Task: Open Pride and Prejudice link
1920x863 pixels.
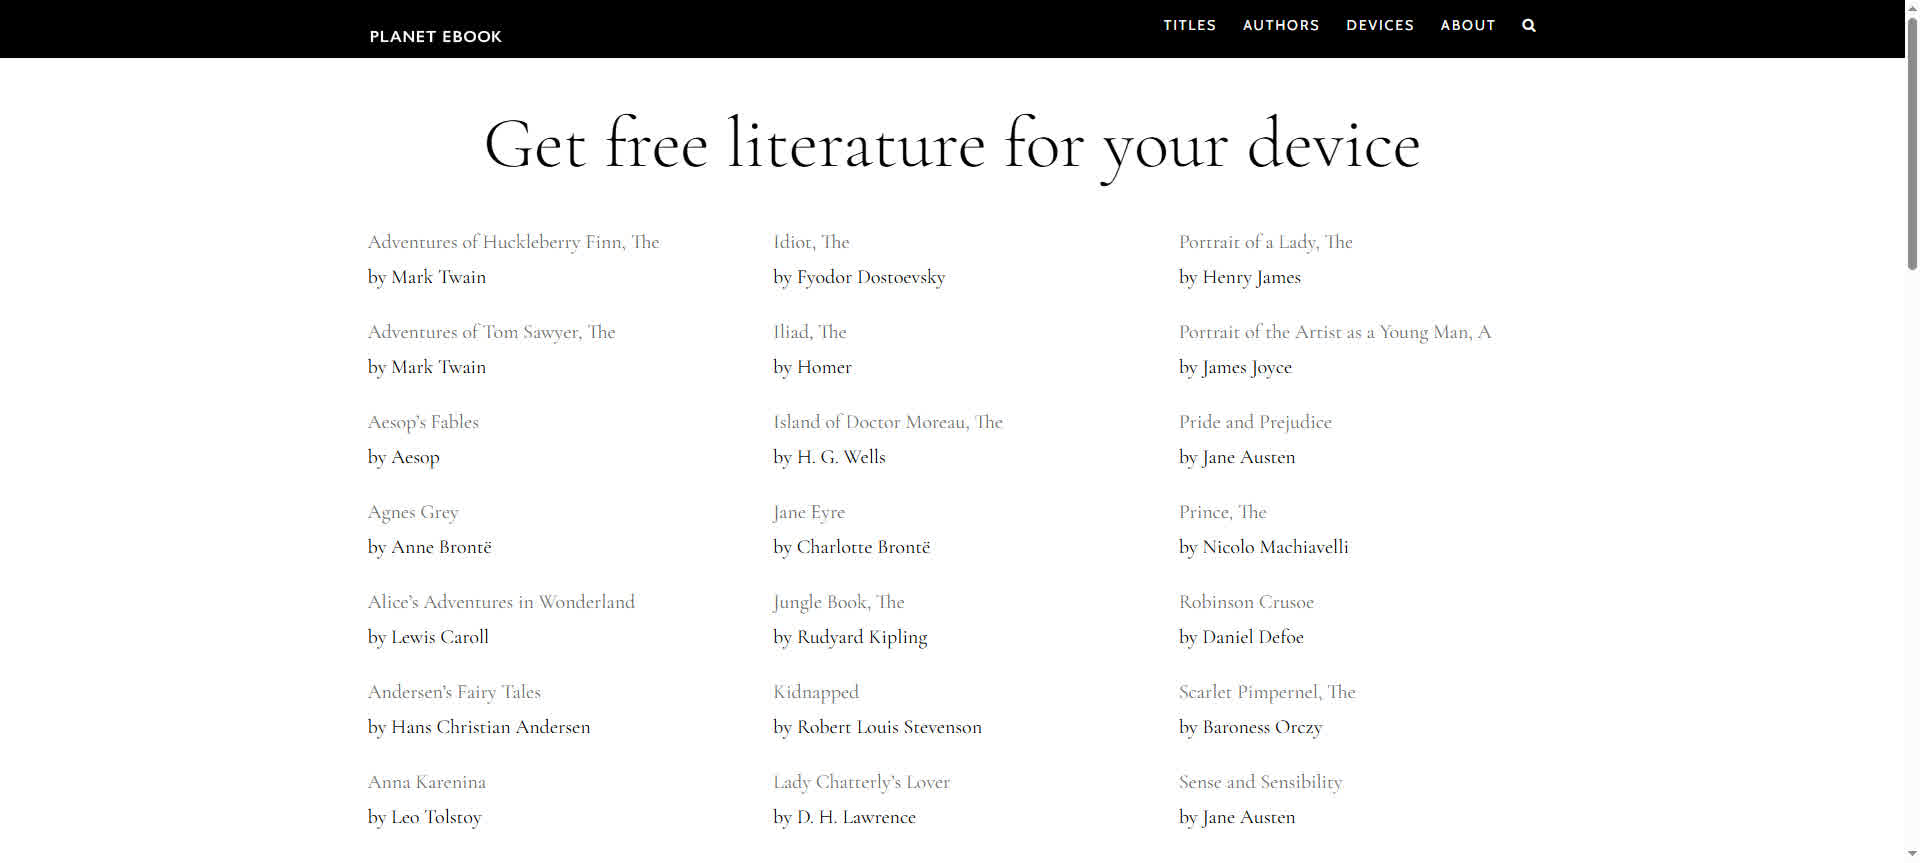Action: (x=1256, y=422)
